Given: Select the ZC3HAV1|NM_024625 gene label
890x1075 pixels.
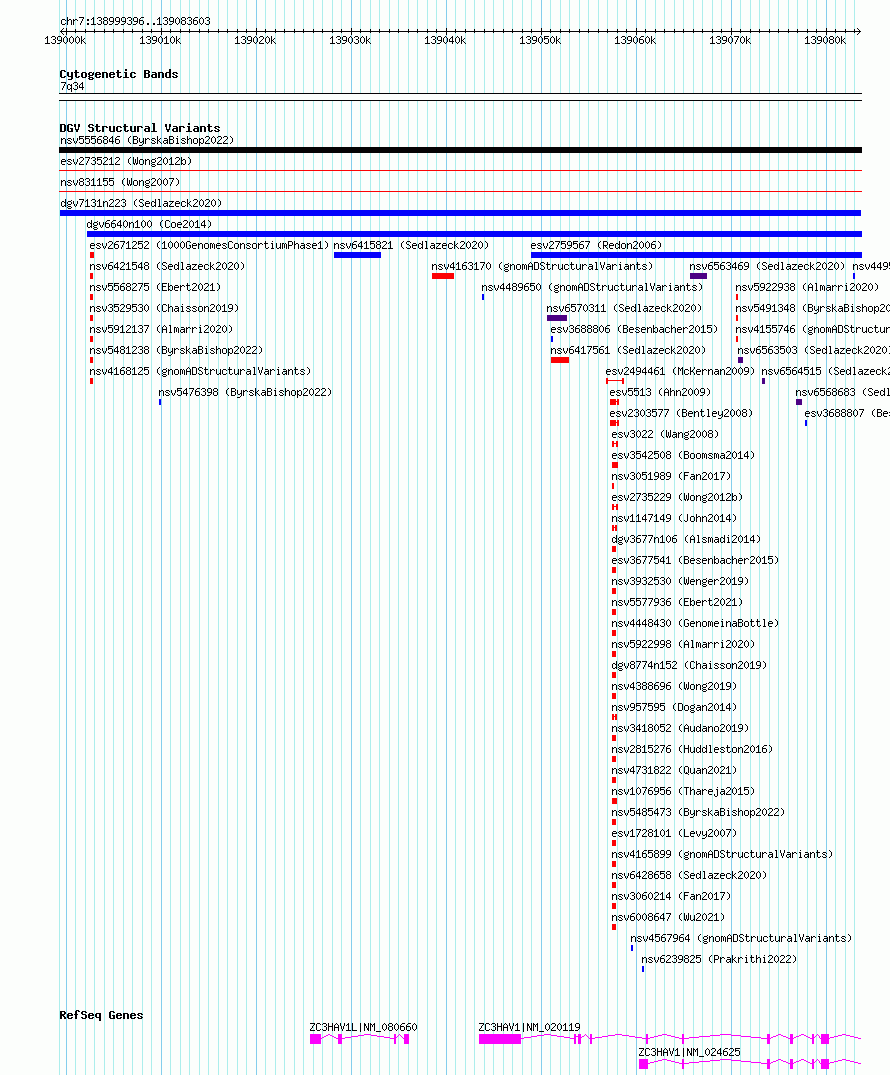Looking at the screenshot, I should point(690,1052).
